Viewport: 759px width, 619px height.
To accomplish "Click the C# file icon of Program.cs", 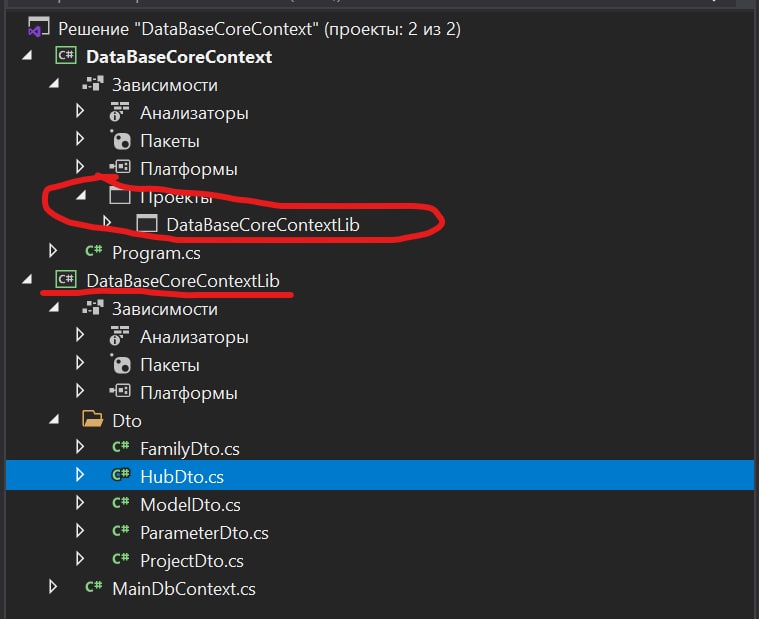I will pos(93,251).
